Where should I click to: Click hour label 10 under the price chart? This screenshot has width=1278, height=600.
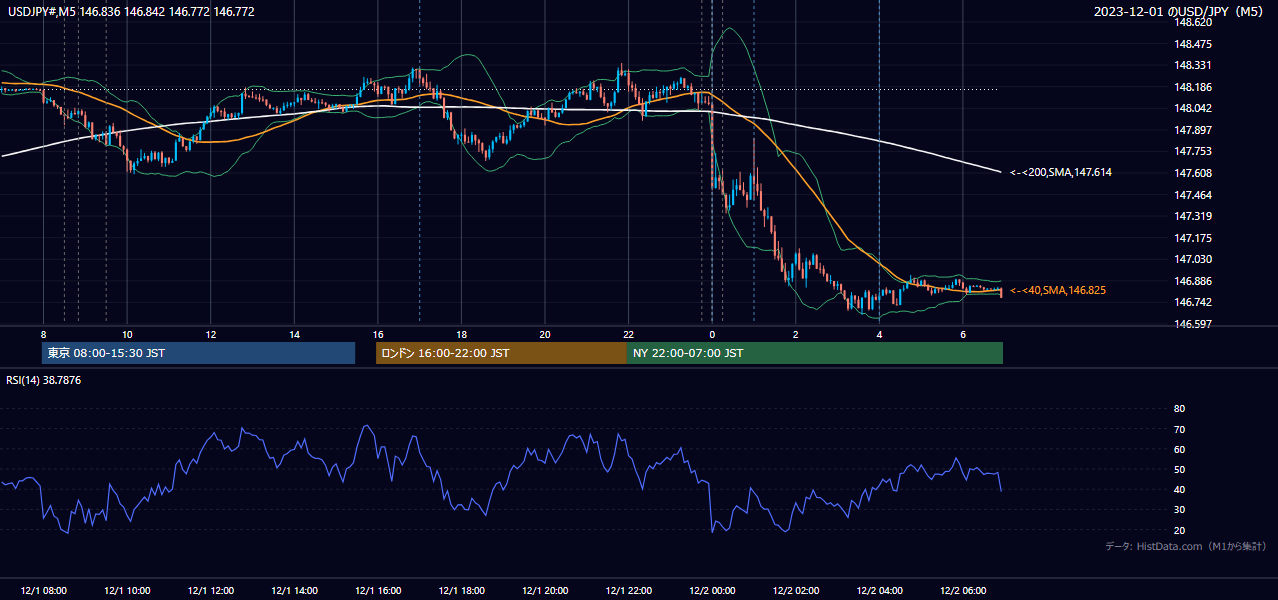pyautogui.click(x=127, y=334)
